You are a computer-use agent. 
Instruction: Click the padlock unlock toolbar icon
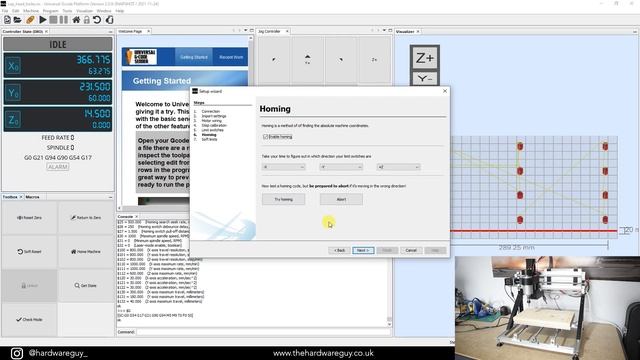coord(87,20)
